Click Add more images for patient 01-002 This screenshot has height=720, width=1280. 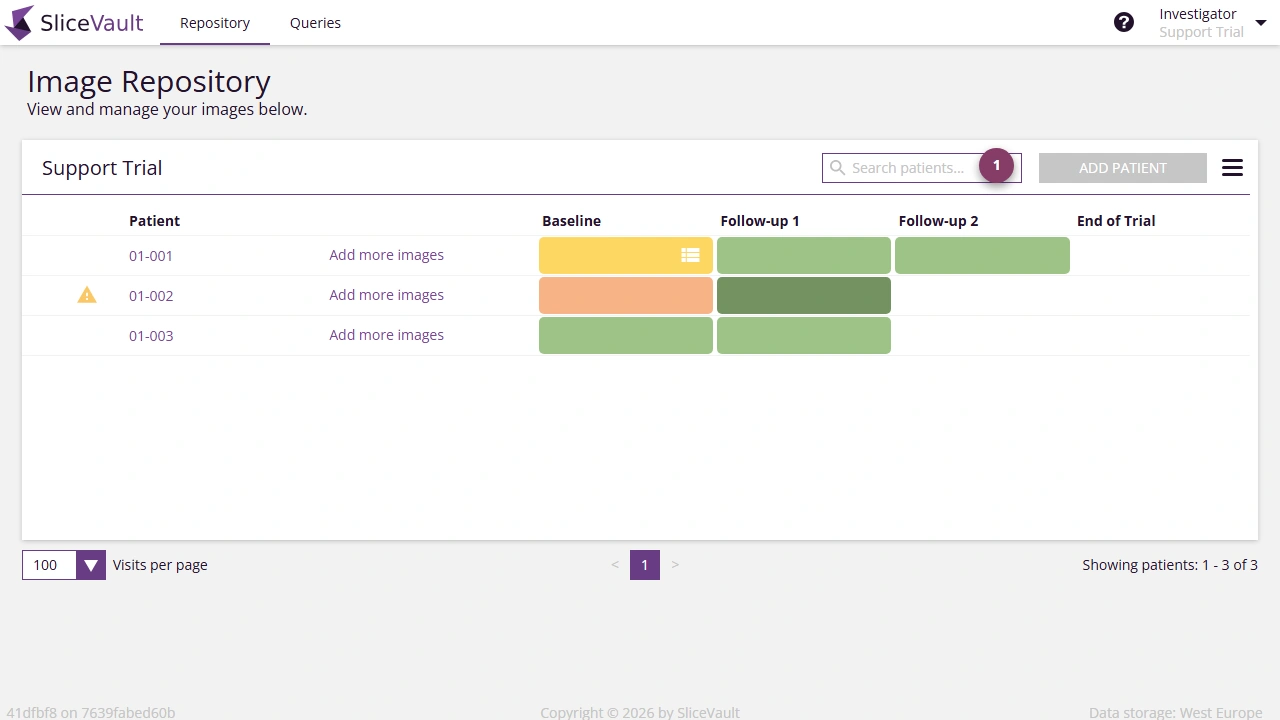(x=386, y=294)
